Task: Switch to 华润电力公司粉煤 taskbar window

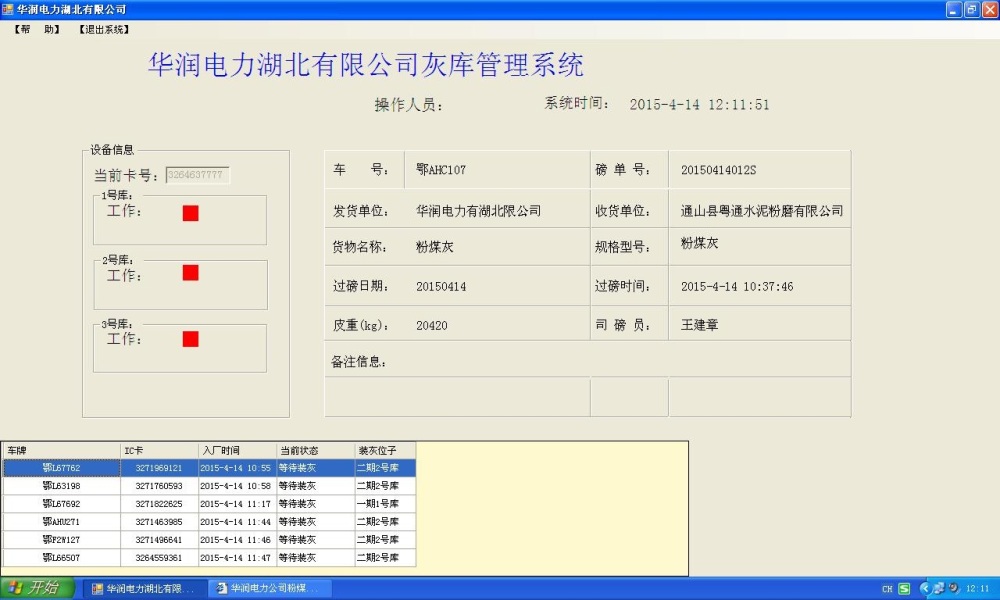Action: (x=268, y=589)
